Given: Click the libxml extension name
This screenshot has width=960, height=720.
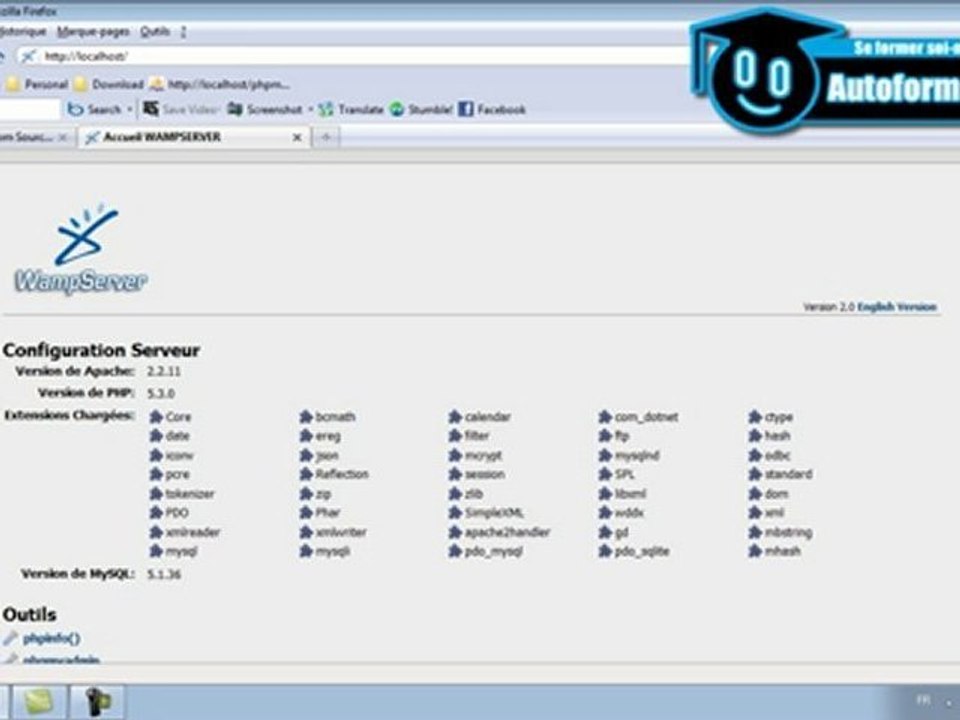Looking at the screenshot, I should (631, 494).
